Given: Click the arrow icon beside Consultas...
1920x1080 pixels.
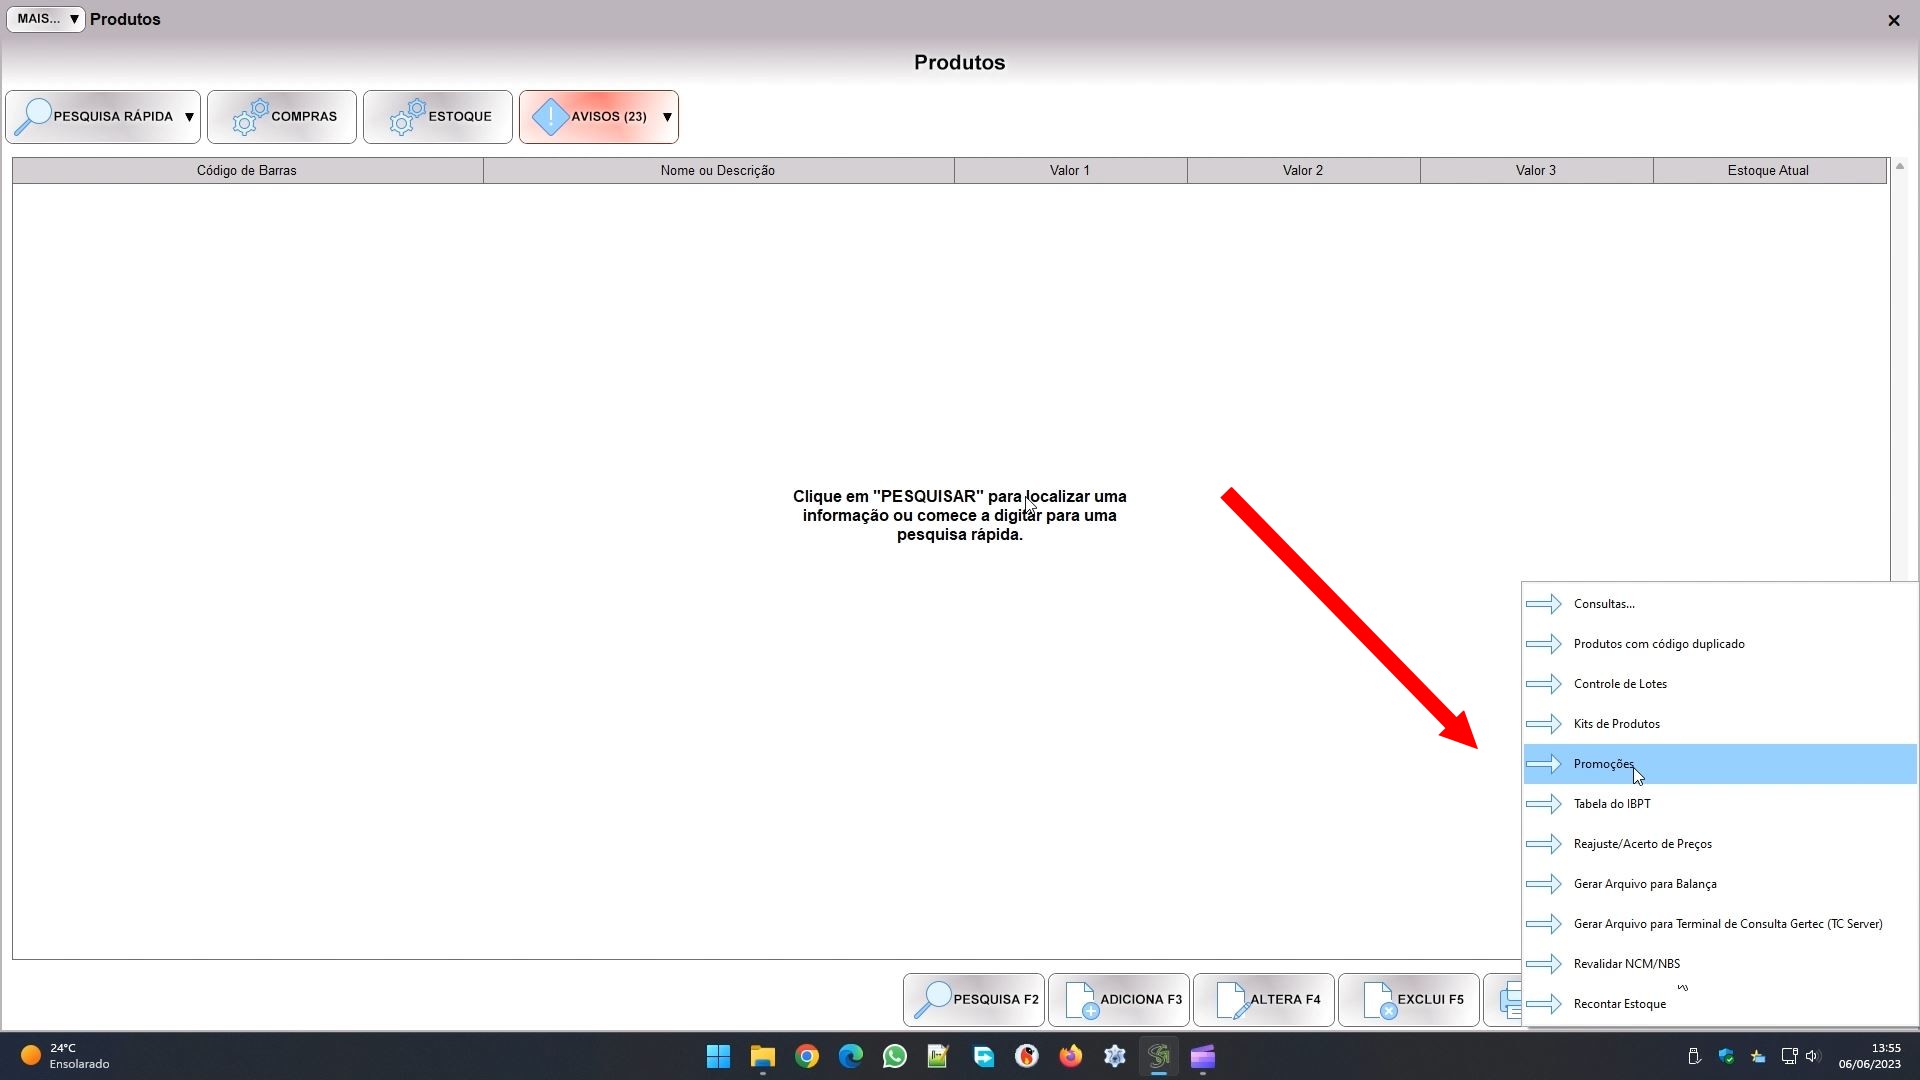Looking at the screenshot, I should tap(1543, 604).
